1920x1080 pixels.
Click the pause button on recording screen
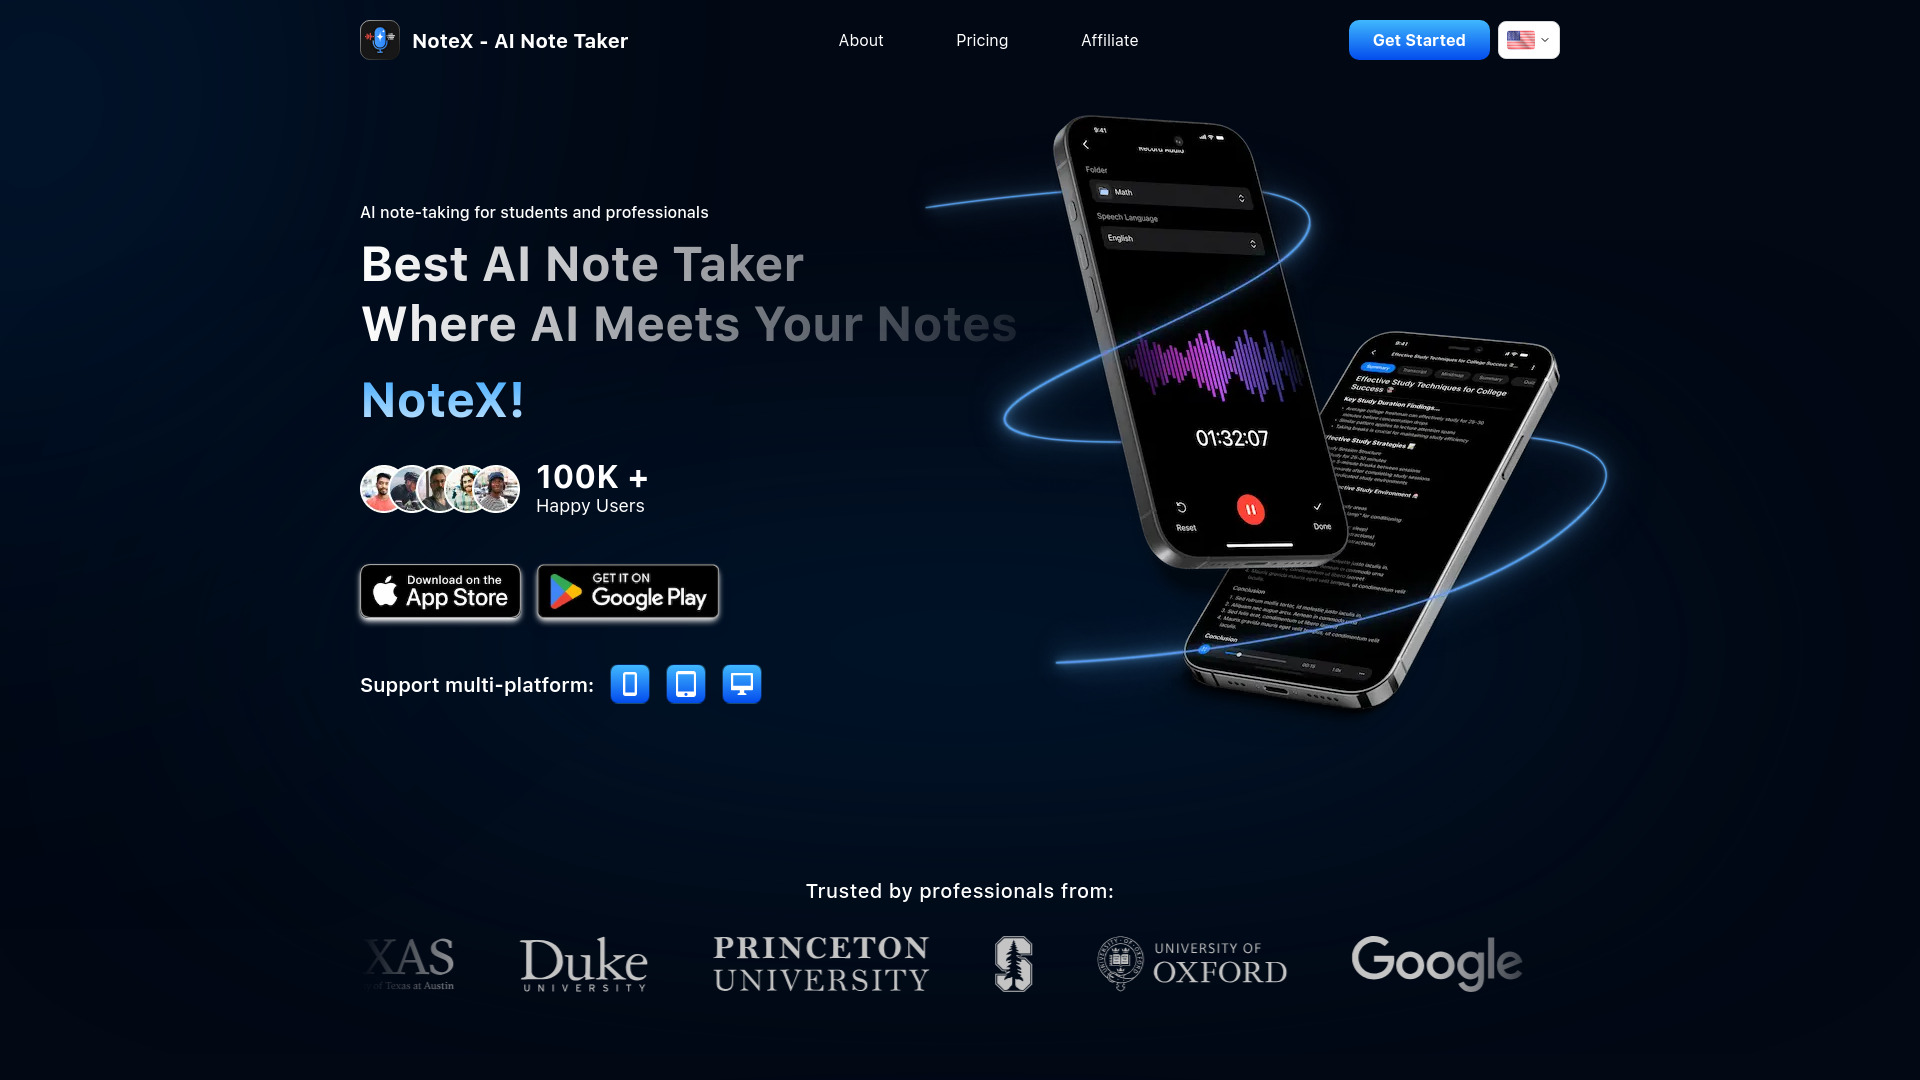[1250, 508]
